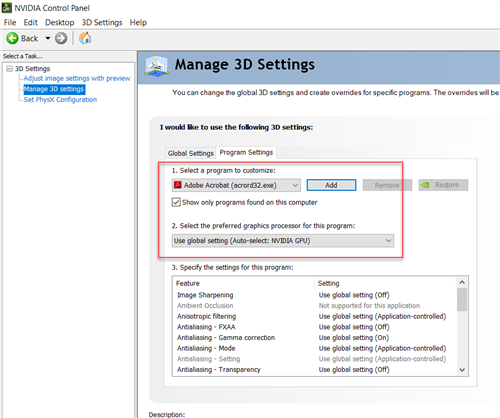Open Adjust image settings with preview

click(77, 78)
